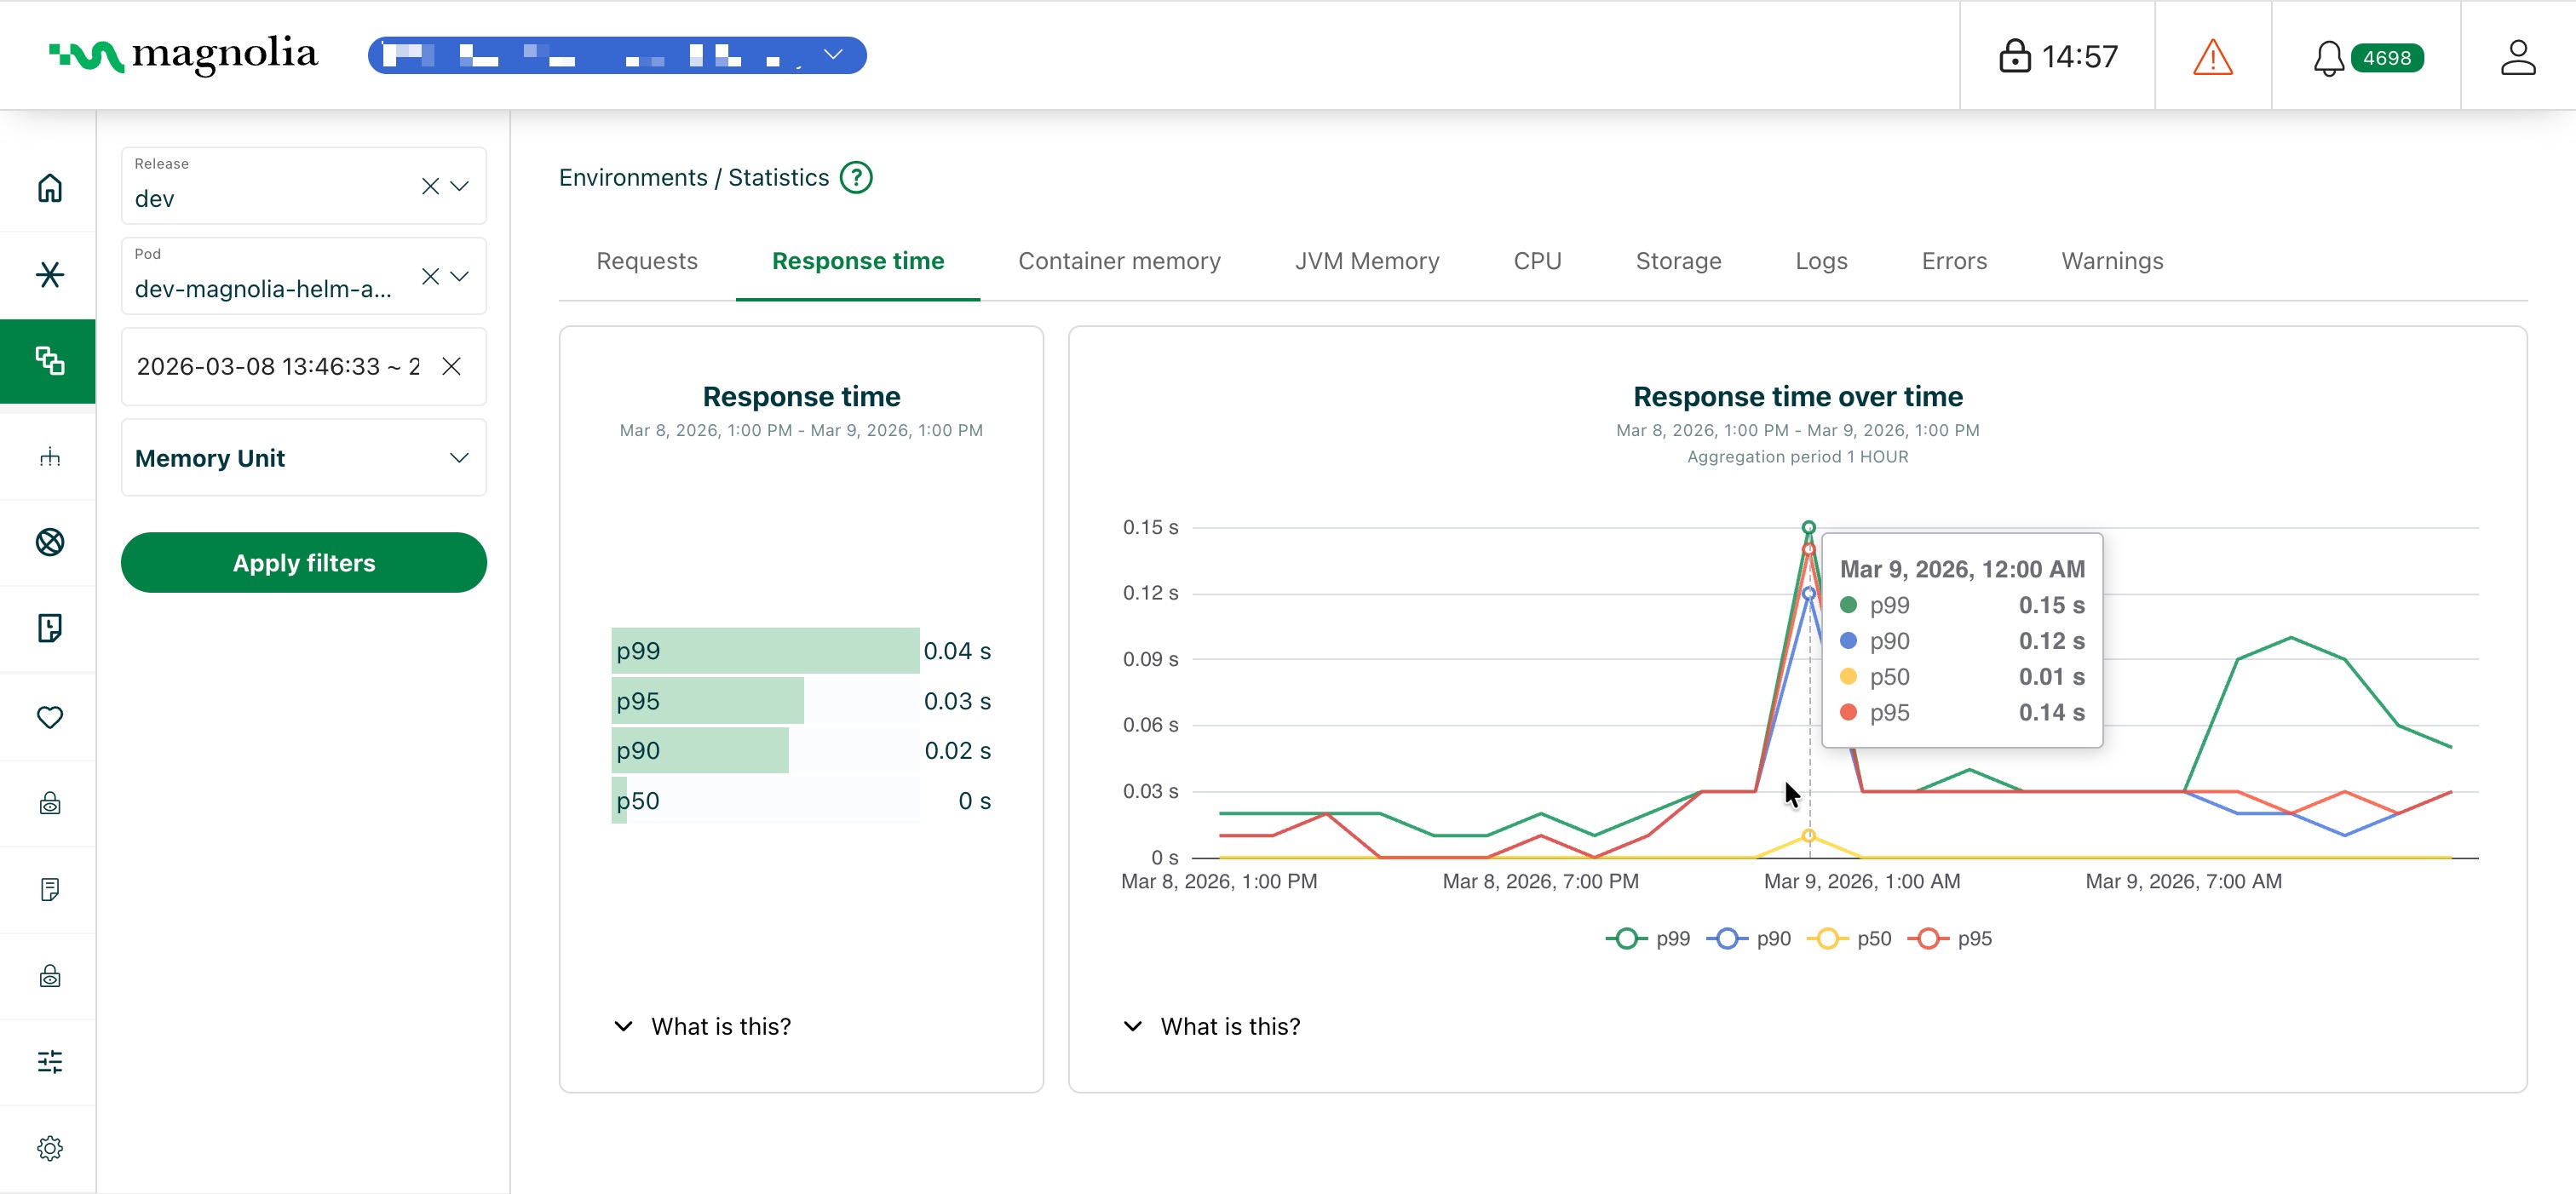2576x1194 pixels.
Task: Toggle p99 series in chart legend
Action: coord(1648,938)
